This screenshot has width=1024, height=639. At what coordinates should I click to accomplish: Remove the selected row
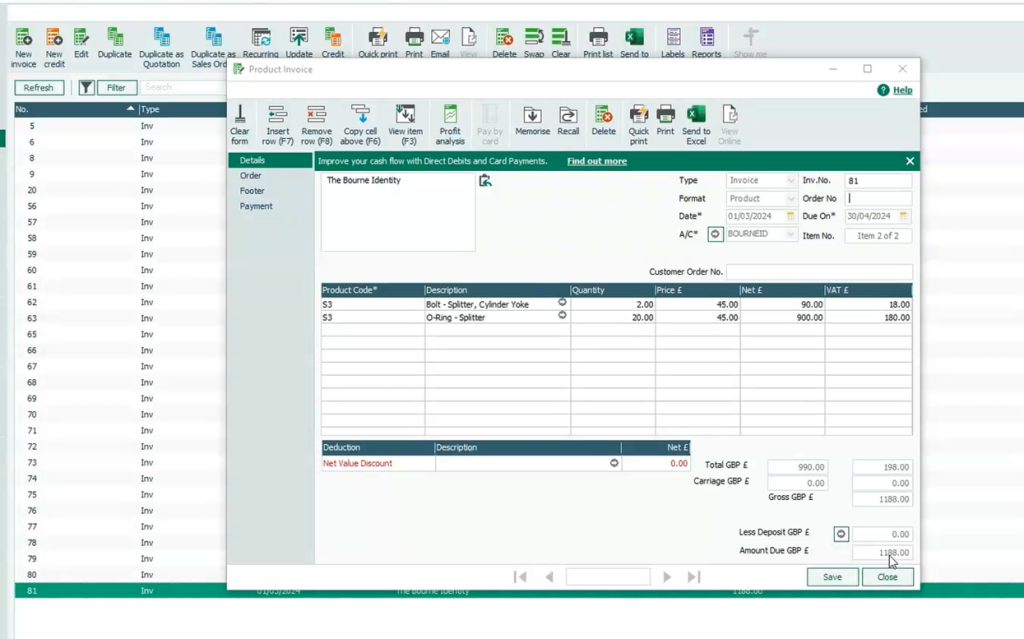(x=317, y=122)
